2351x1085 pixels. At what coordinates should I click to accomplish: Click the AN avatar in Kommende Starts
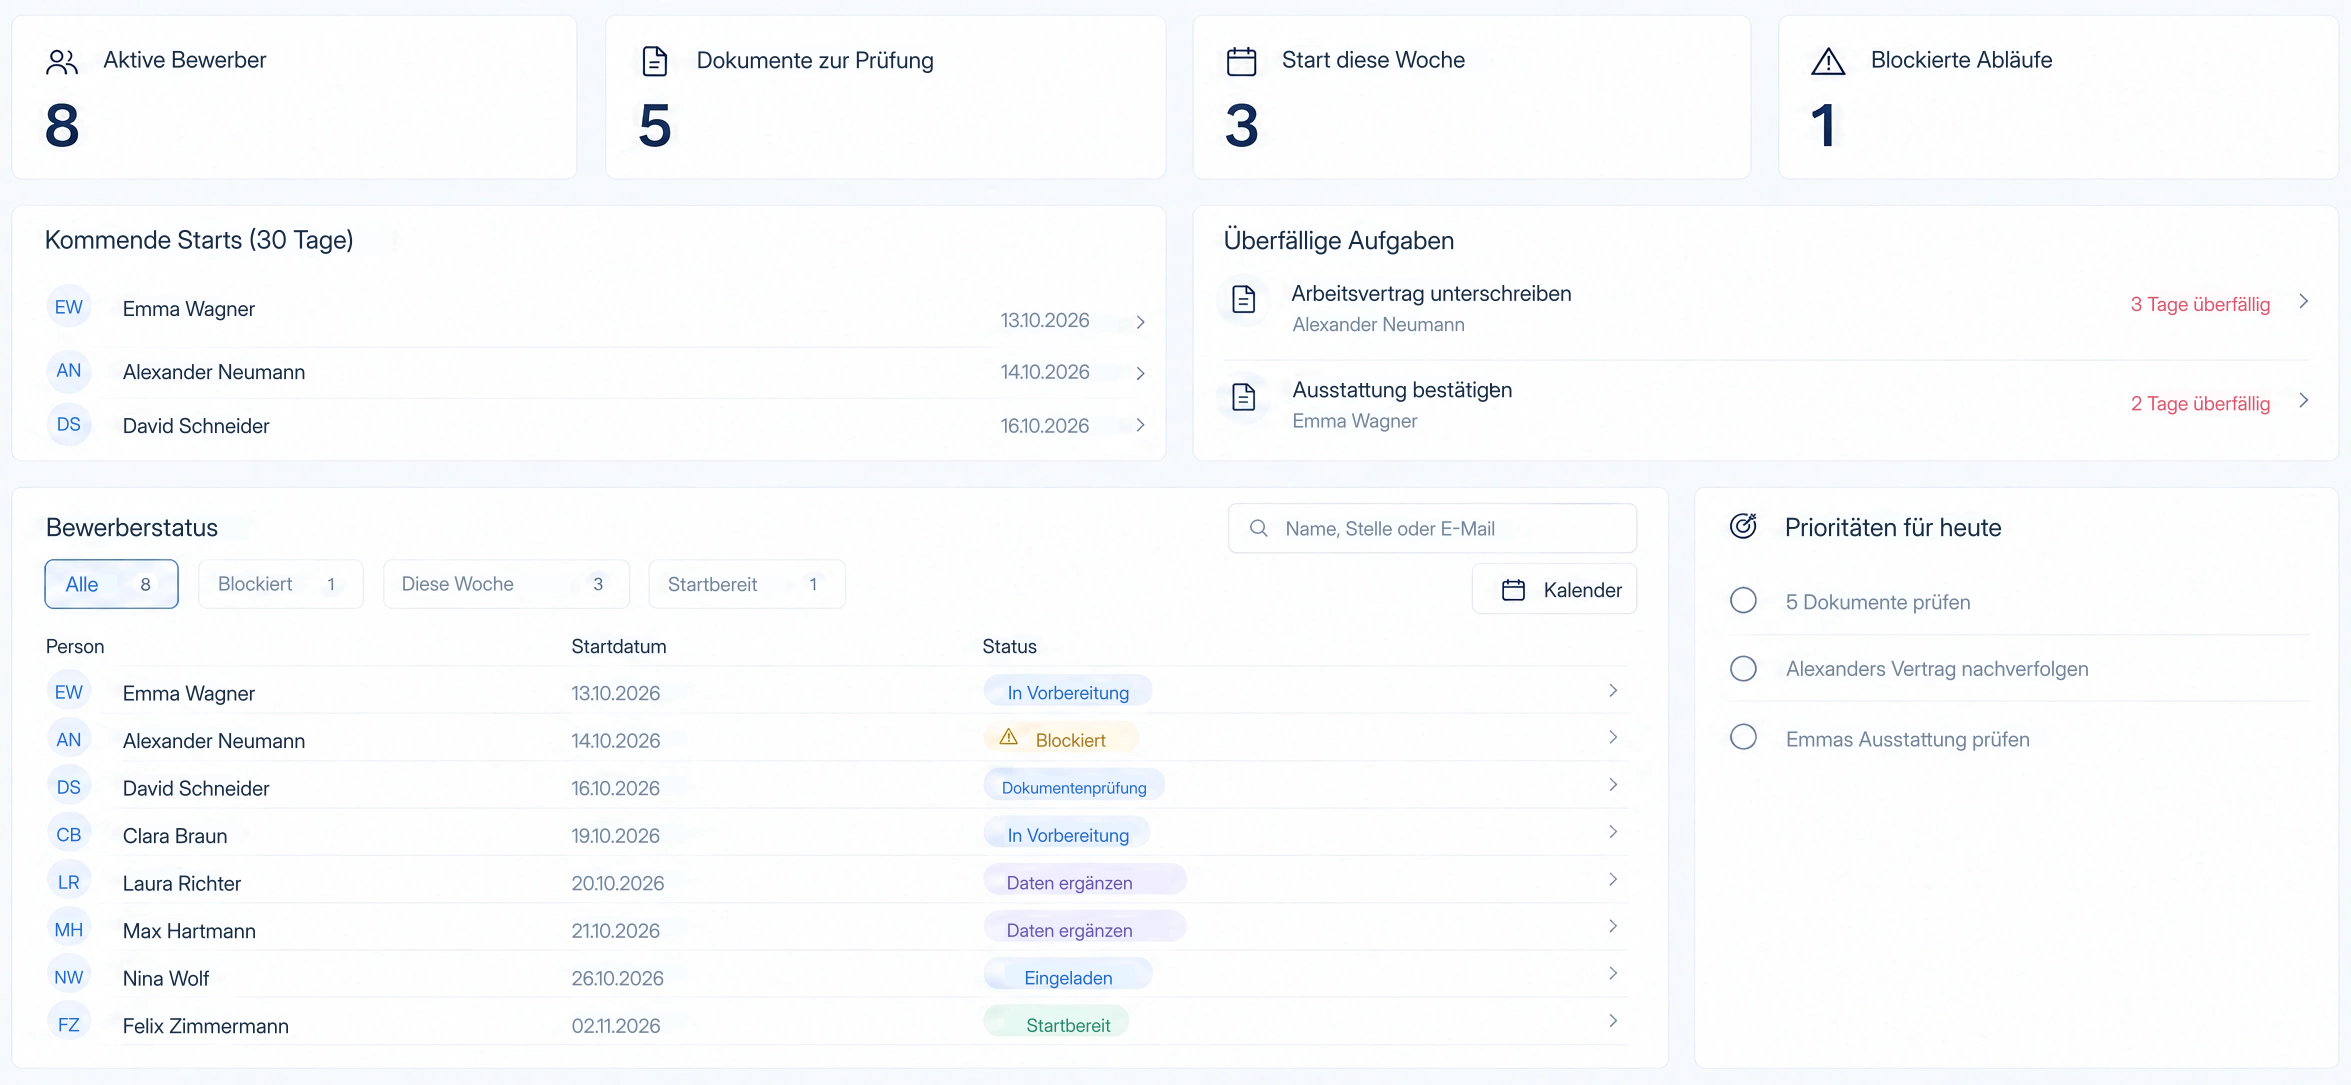pos(69,371)
